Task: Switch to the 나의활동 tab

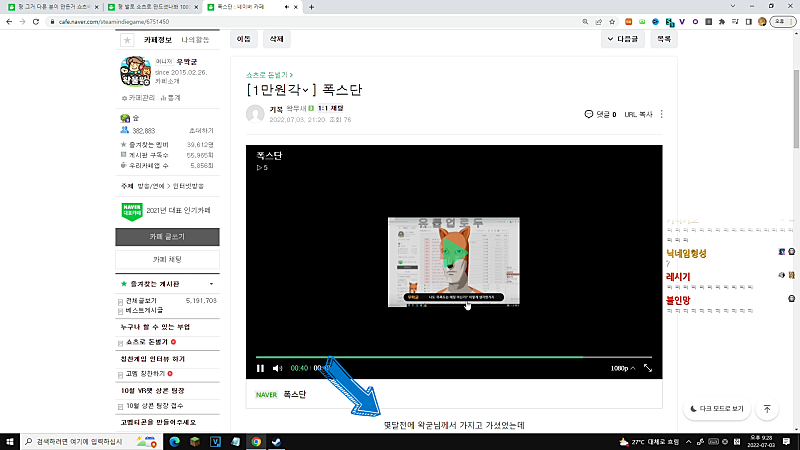Action: click(195, 40)
